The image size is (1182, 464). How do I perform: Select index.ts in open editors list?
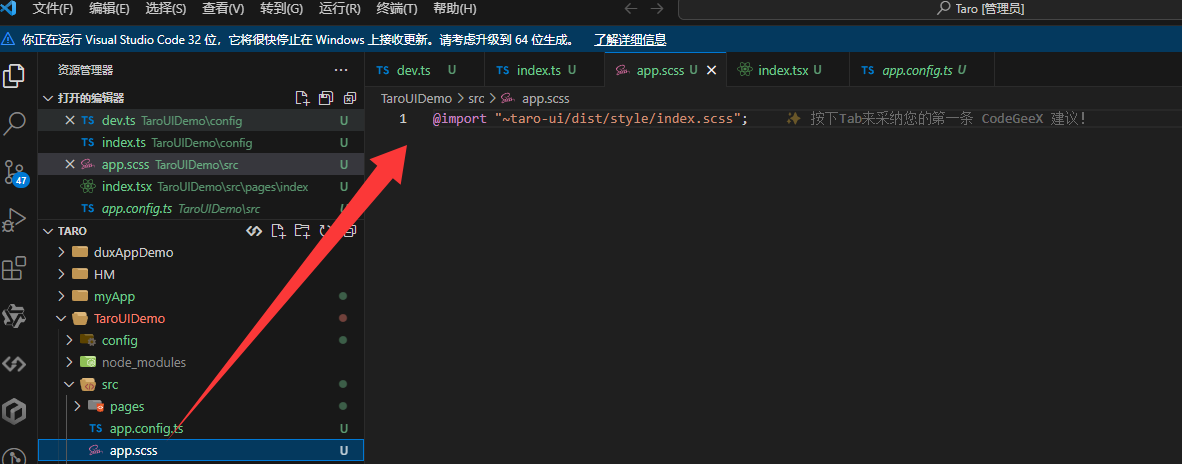(201, 142)
